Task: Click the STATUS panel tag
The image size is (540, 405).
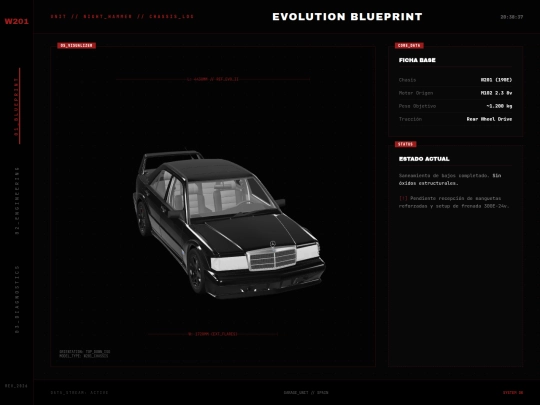Action: 405,144
